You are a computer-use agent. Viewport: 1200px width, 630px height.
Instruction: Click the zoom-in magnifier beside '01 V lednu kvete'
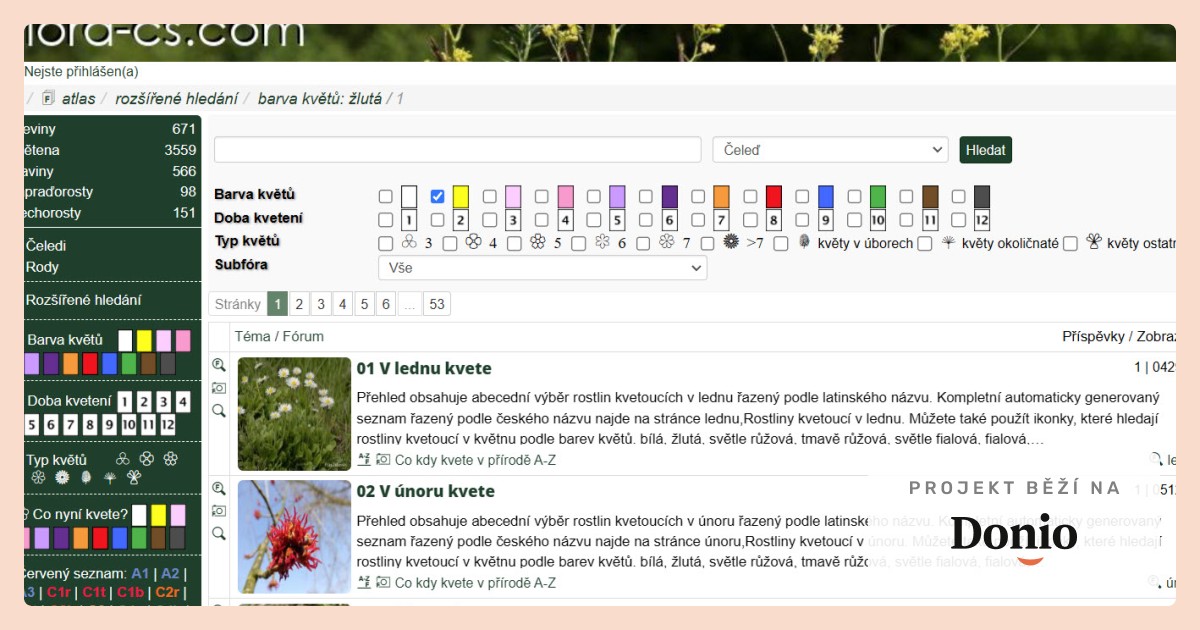tap(219, 365)
